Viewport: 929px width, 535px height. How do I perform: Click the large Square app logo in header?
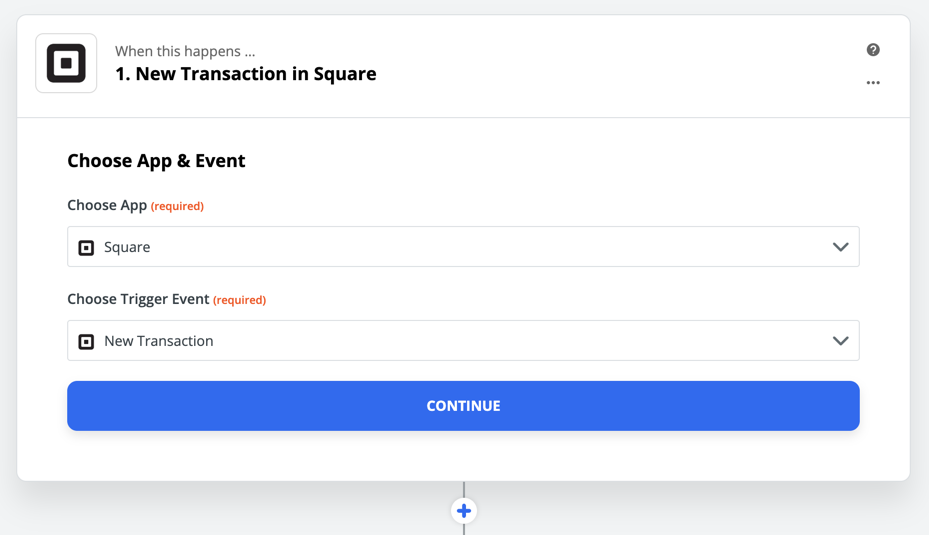point(66,63)
